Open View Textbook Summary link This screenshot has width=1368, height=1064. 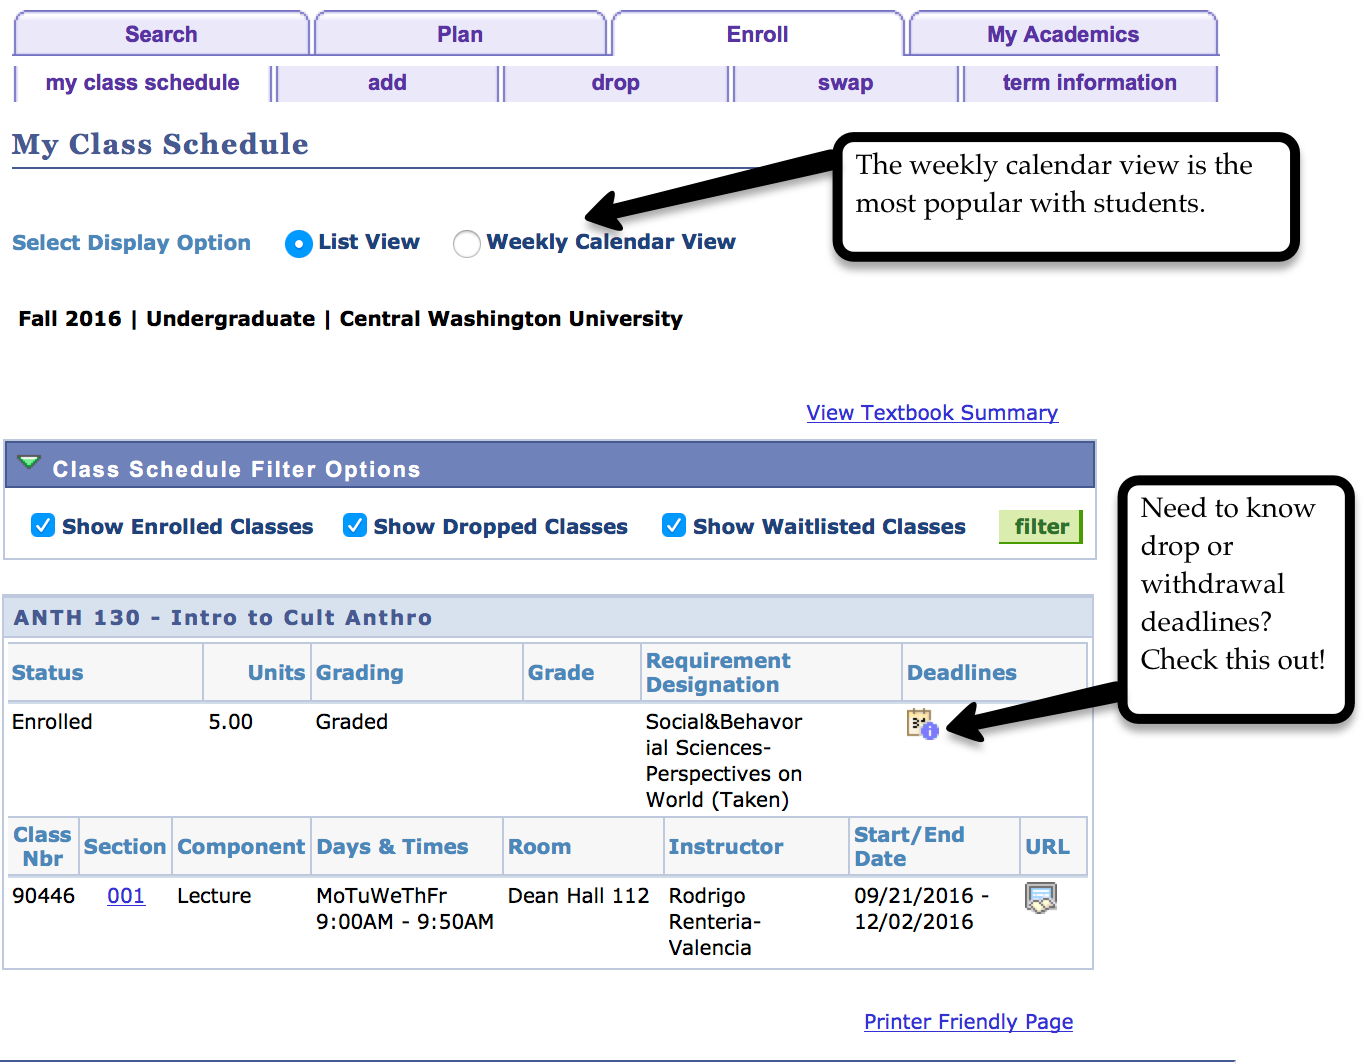click(932, 413)
